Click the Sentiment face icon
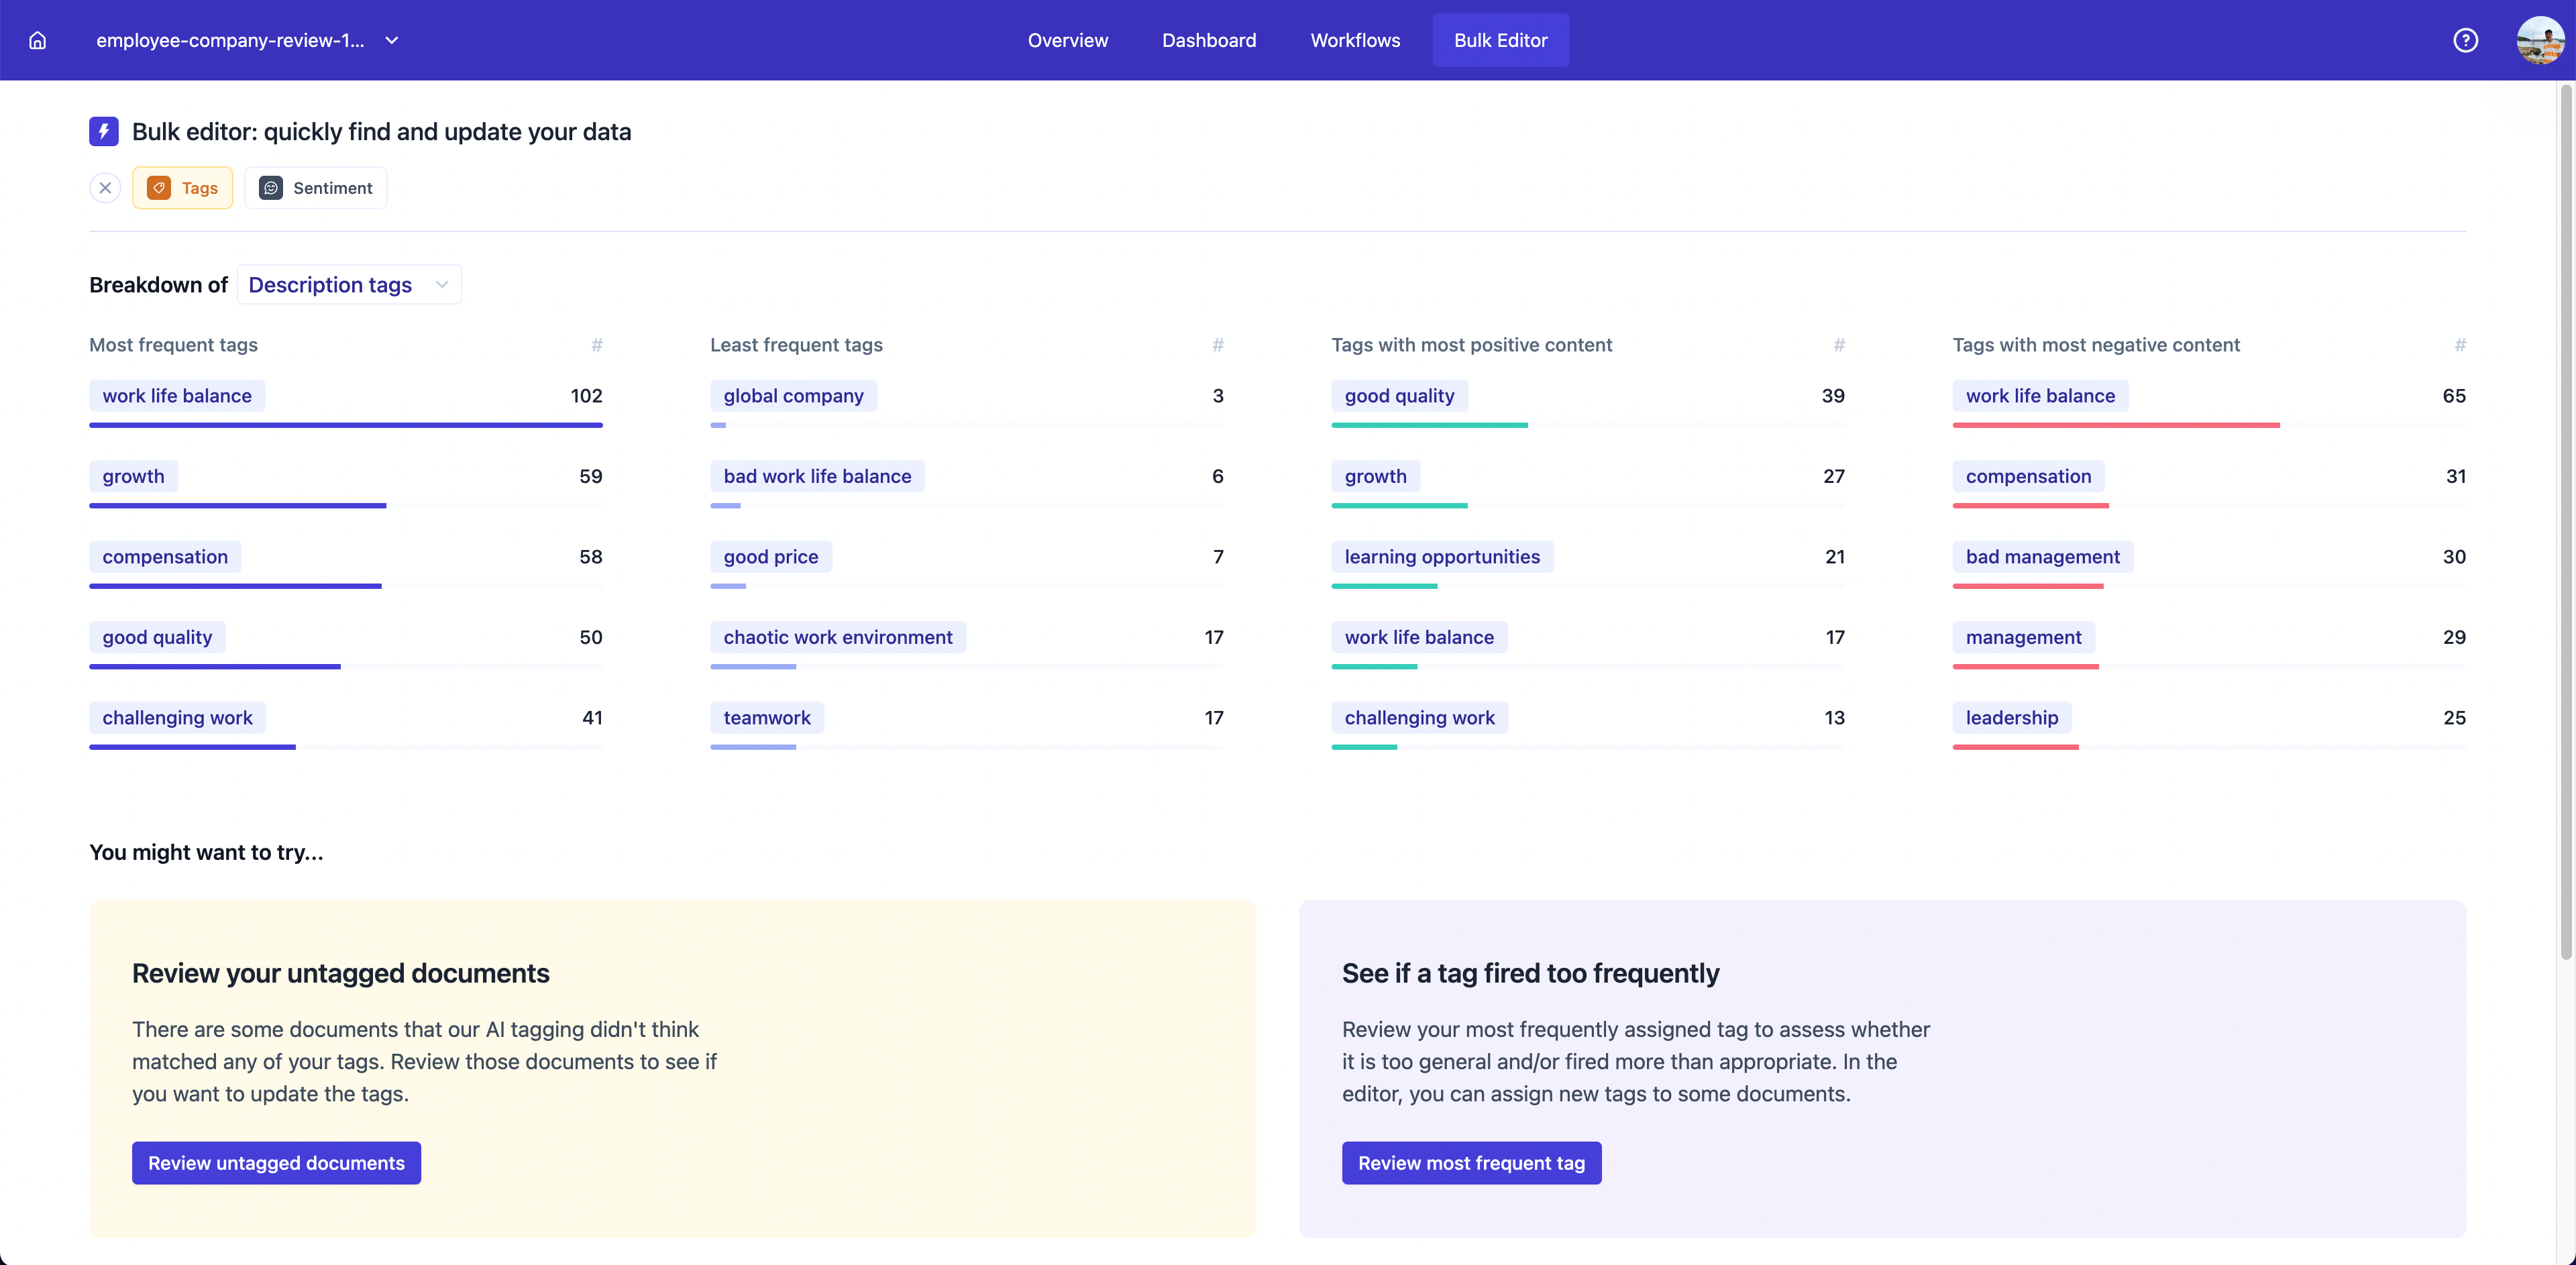Viewport: 2576px width, 1265px height. pyautogui.click(x=271, y=188)
